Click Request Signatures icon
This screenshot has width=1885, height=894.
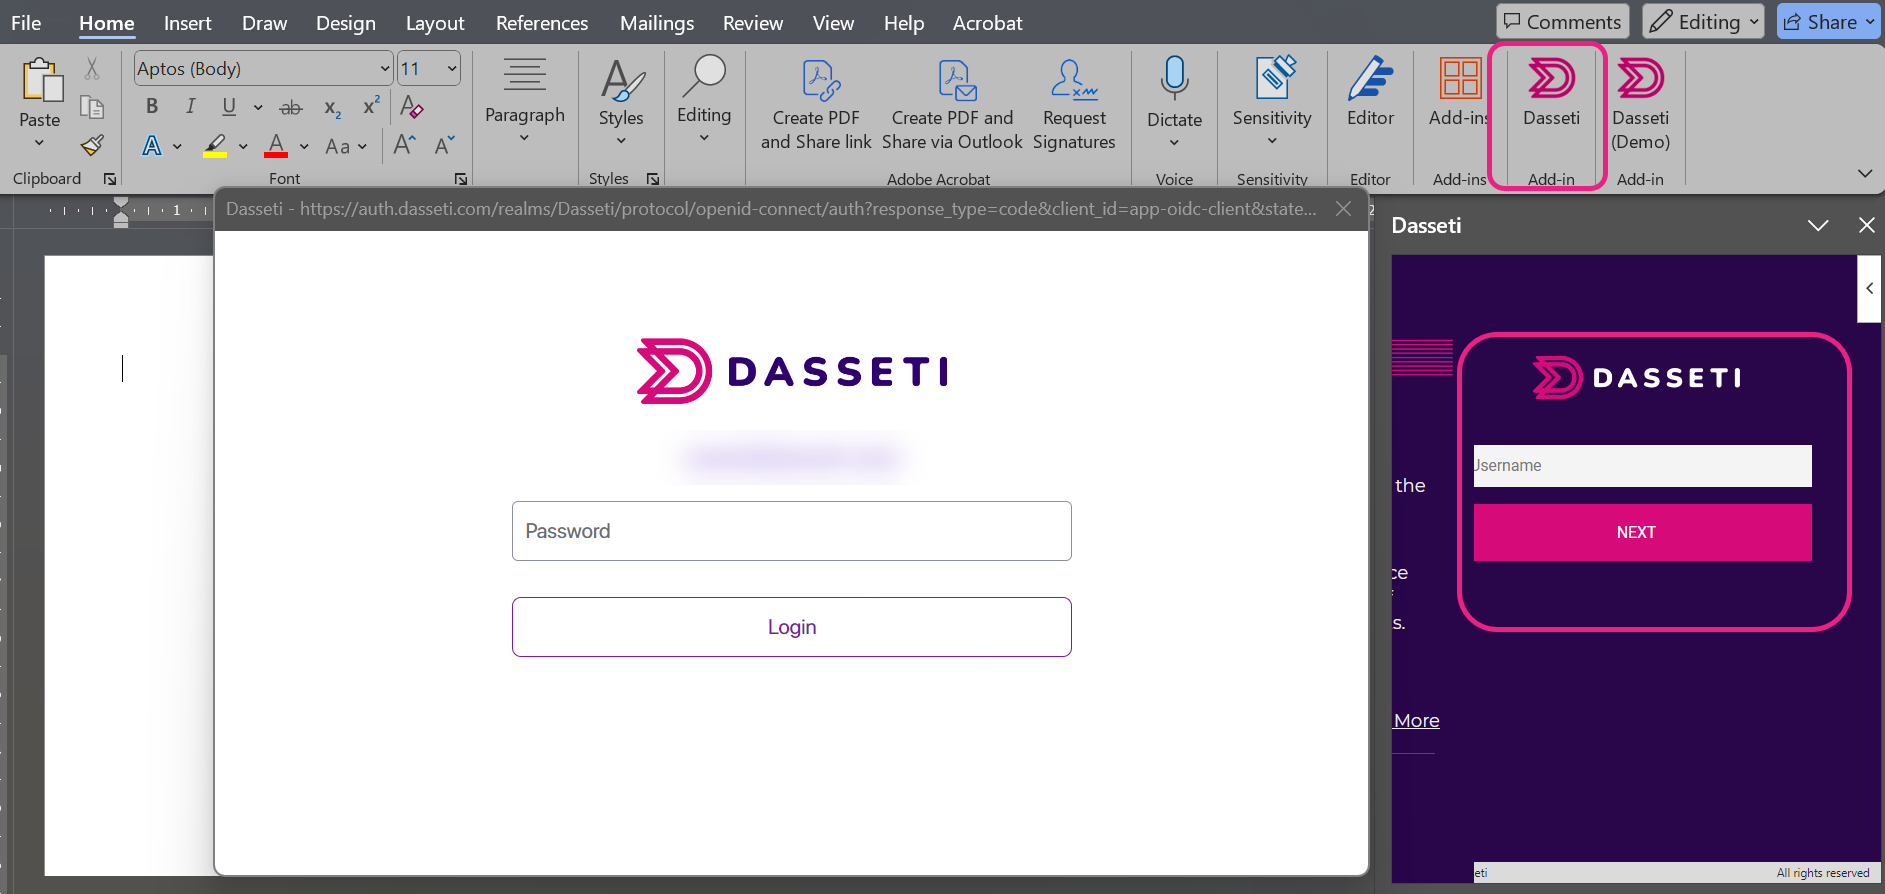[x=1074, y=105]
